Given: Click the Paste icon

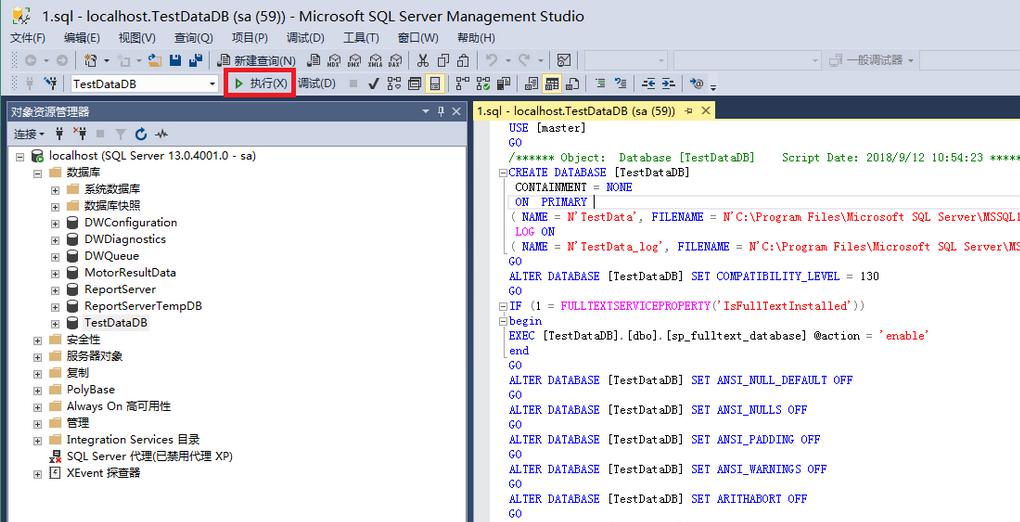Looking at the screenshot, I should coord(463,61).
